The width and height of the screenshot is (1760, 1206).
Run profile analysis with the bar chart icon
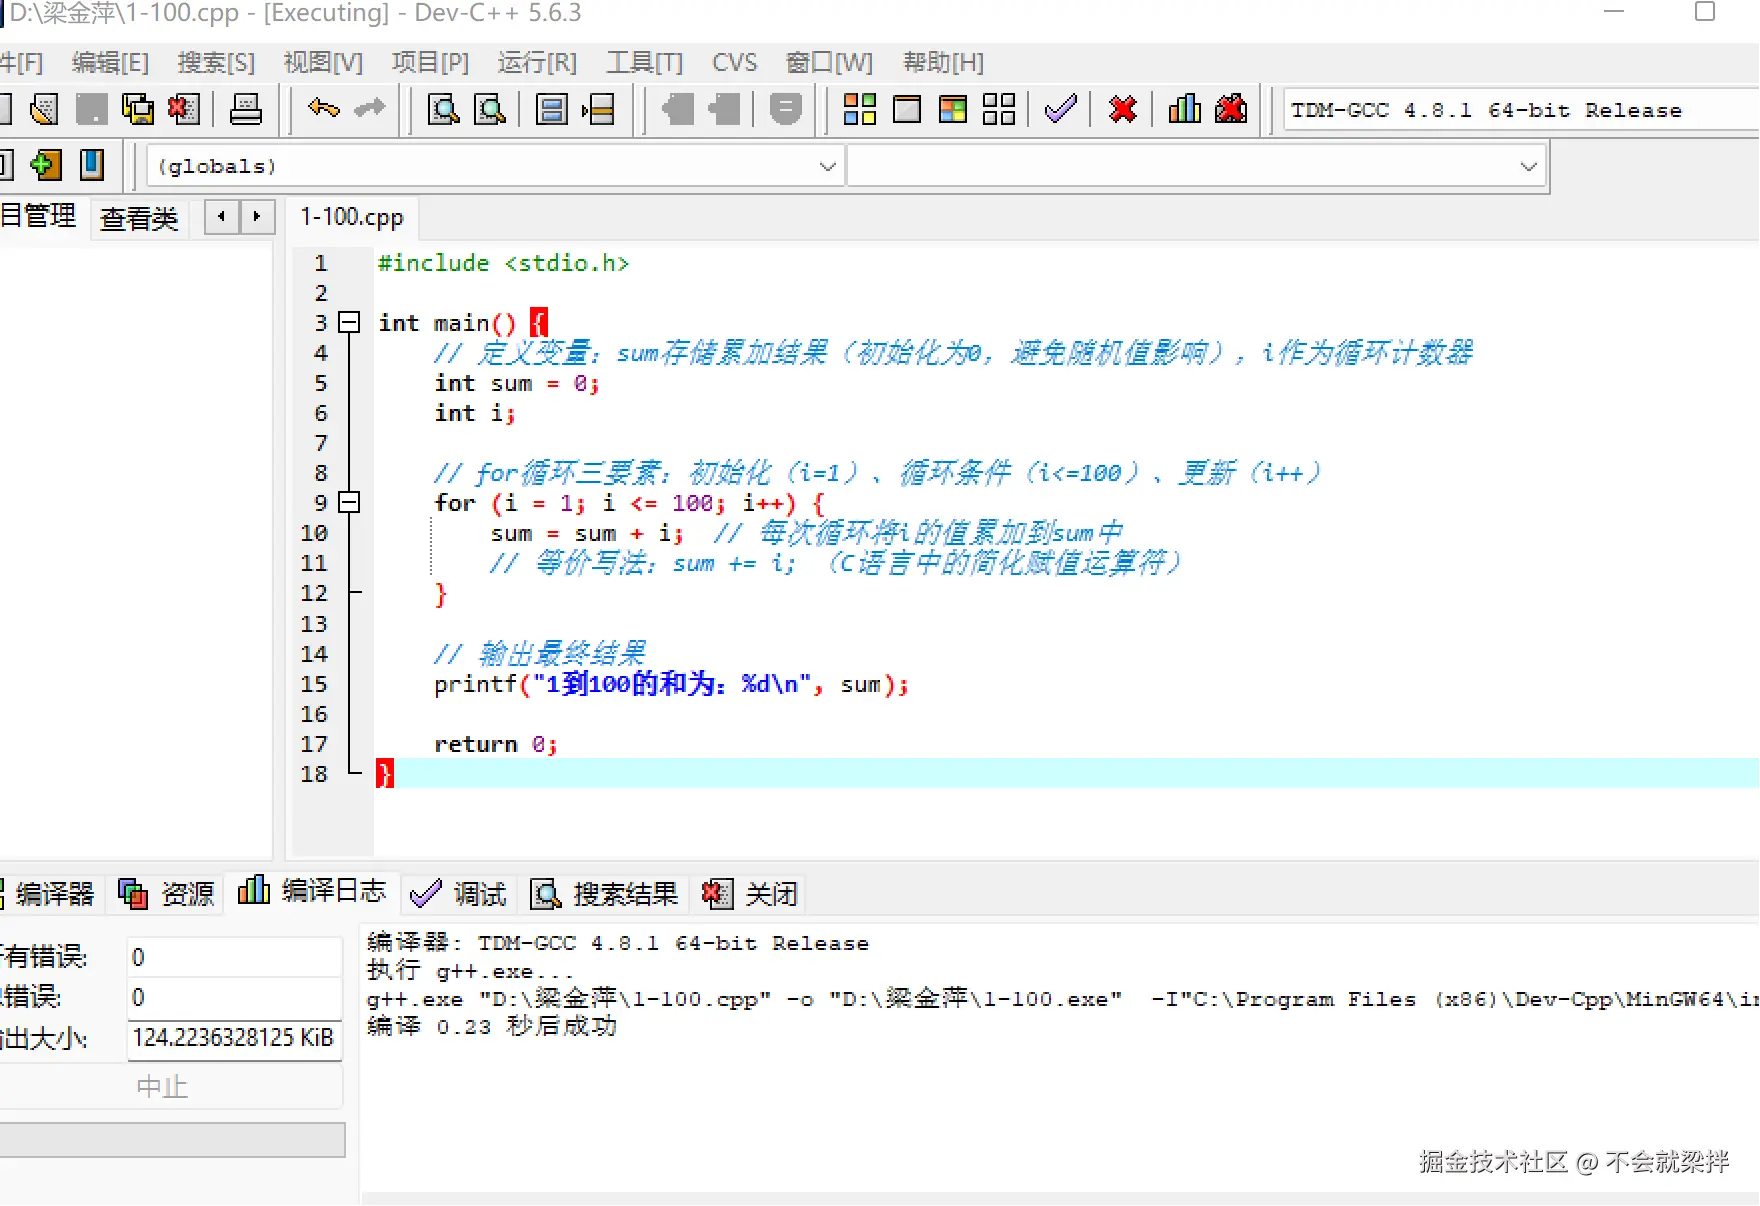tap(1185, 109)
